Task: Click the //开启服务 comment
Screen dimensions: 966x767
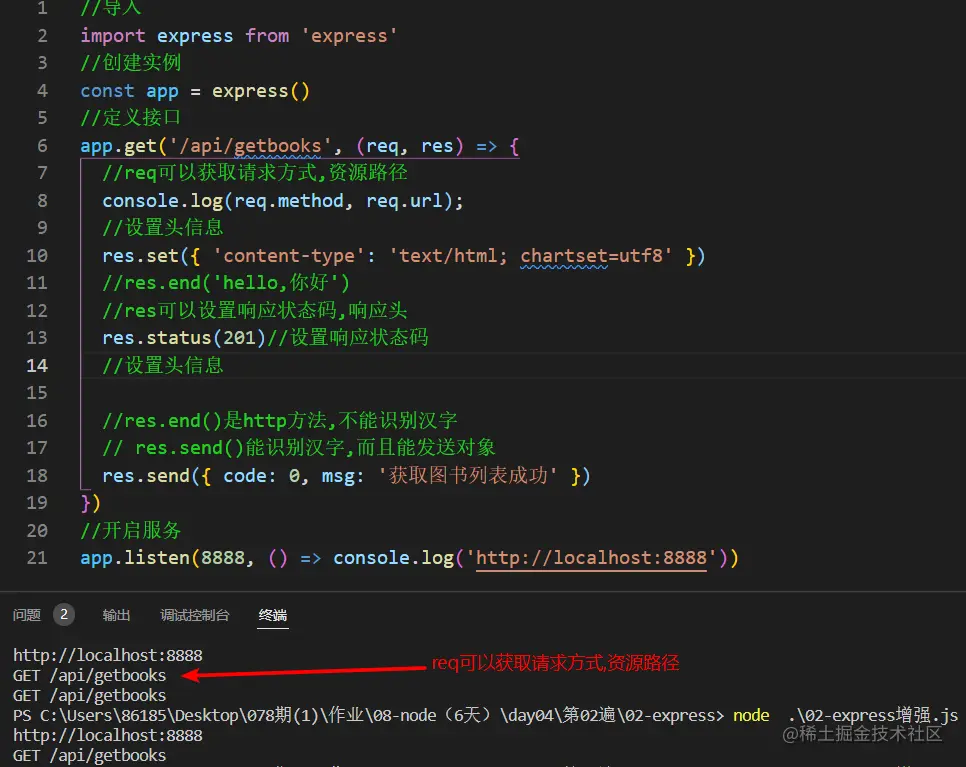Action: 131,530
